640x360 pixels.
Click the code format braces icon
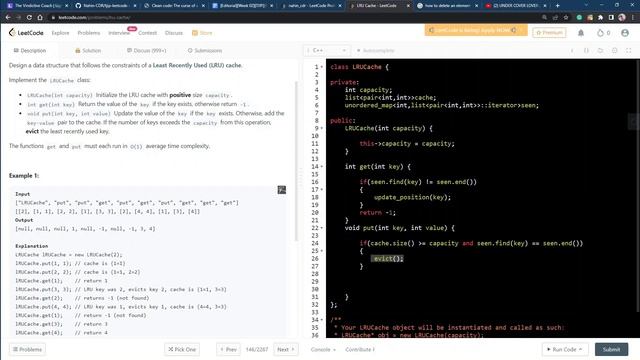pos(586,51)
